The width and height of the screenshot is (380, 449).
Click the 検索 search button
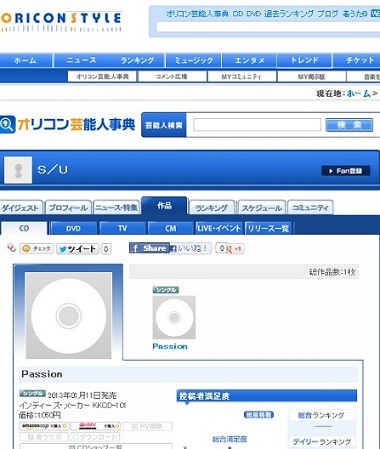point(349,125)
